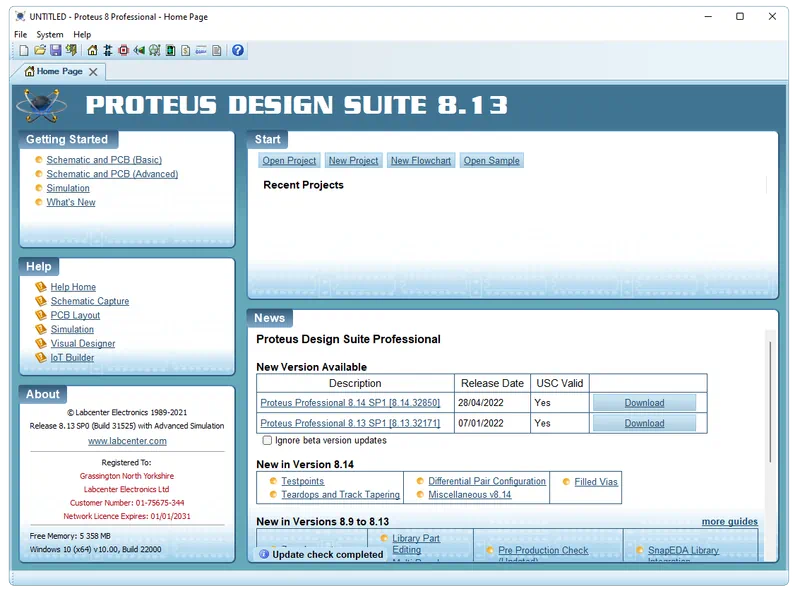Open the Project Notes toolbar icon
Screen dimensions: 800x591
point(217,51)
